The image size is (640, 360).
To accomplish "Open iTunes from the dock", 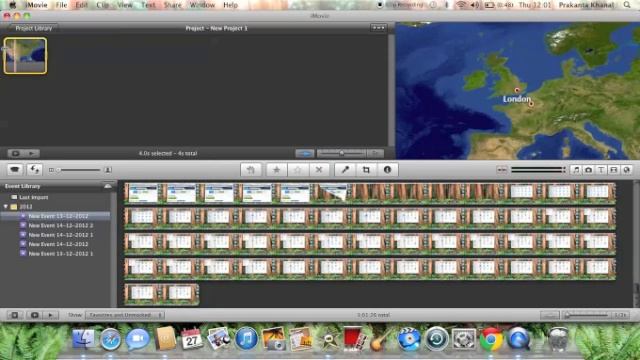I will 246,339.
